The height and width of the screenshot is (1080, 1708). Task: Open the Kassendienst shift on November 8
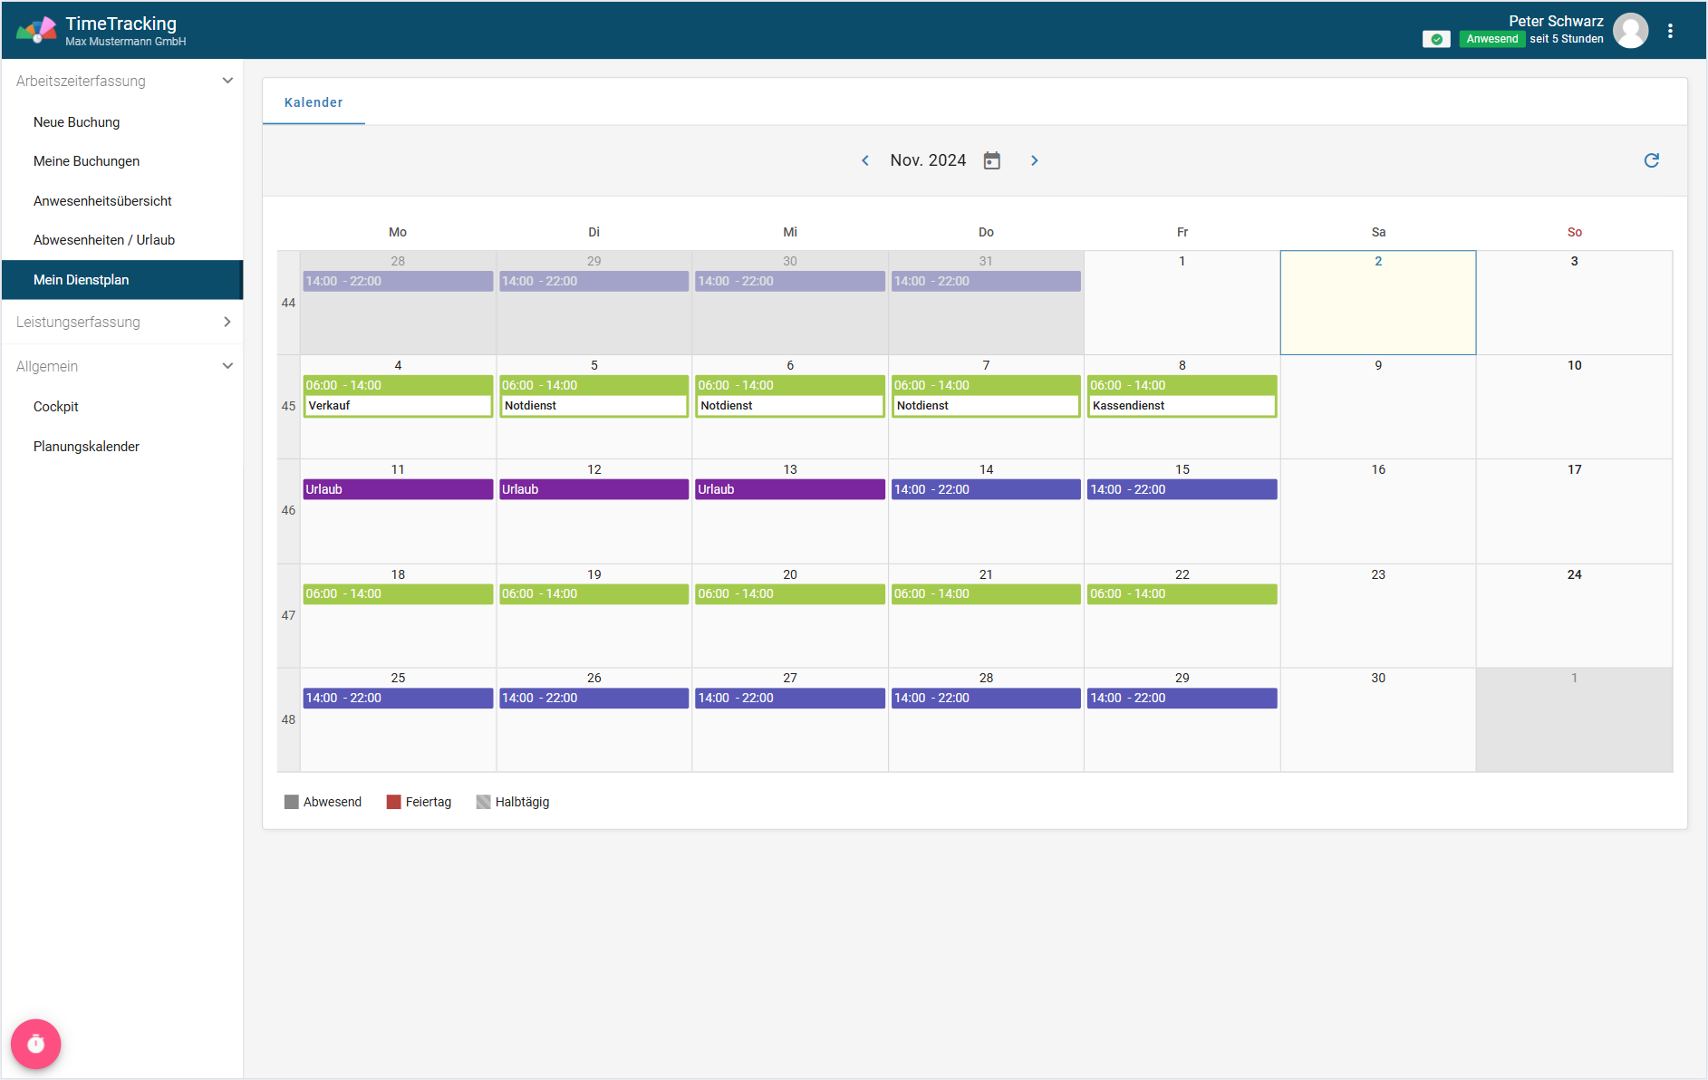1181,405
